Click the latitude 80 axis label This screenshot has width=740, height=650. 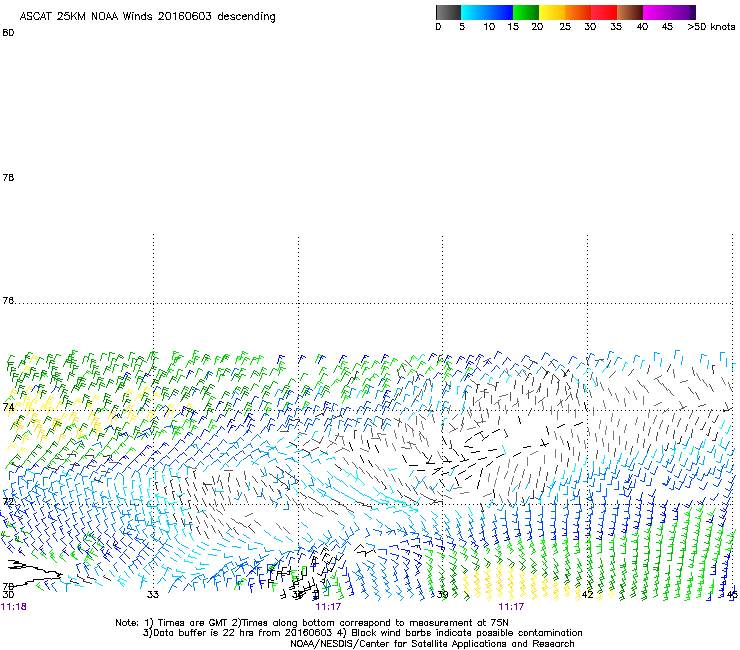coord(8,33)
